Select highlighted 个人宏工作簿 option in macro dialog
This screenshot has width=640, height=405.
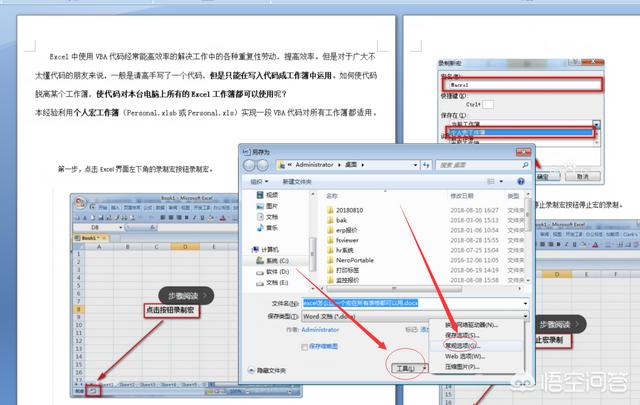[x=520, y=132]
